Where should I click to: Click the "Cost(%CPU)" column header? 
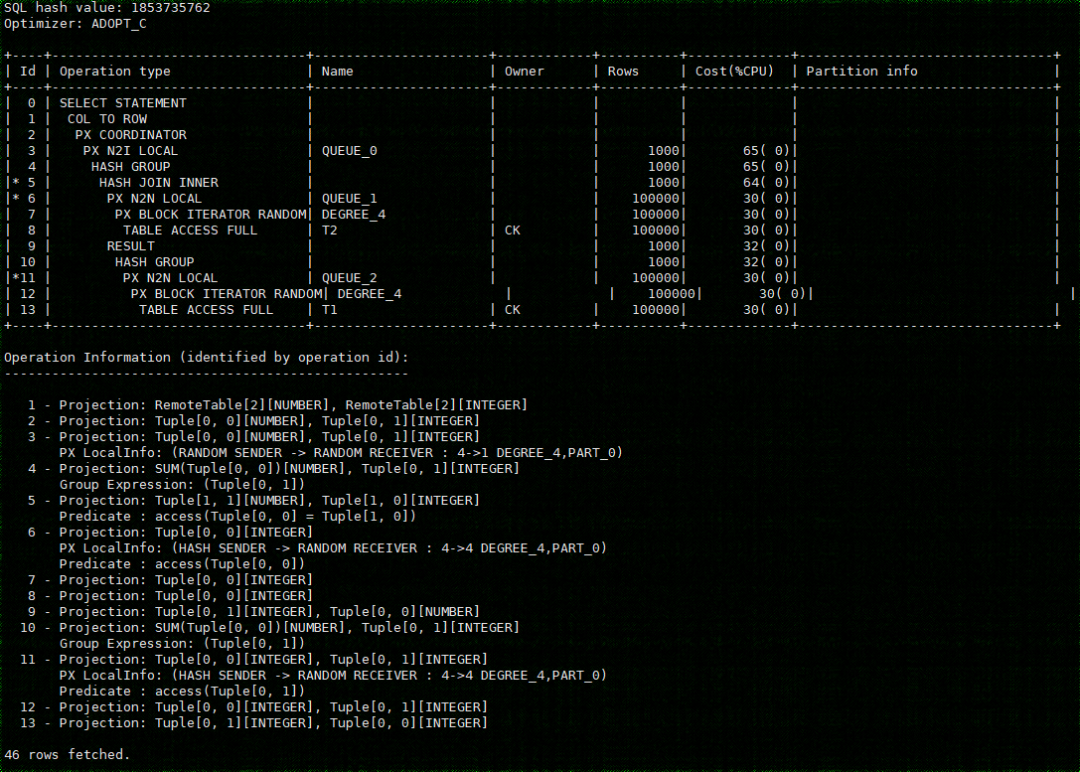point(734,71)
